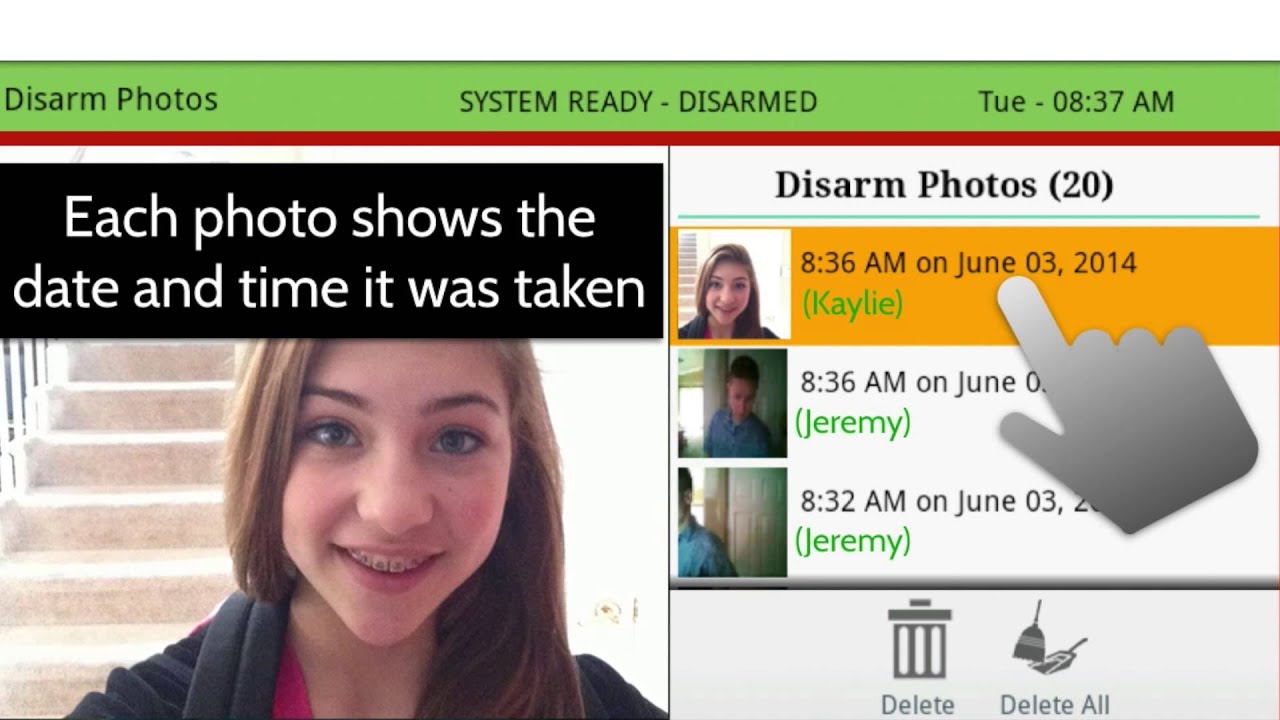Tap the trash can Delete icon
The width and height of the screenshot is (1280, 720).
pos(919,641)
